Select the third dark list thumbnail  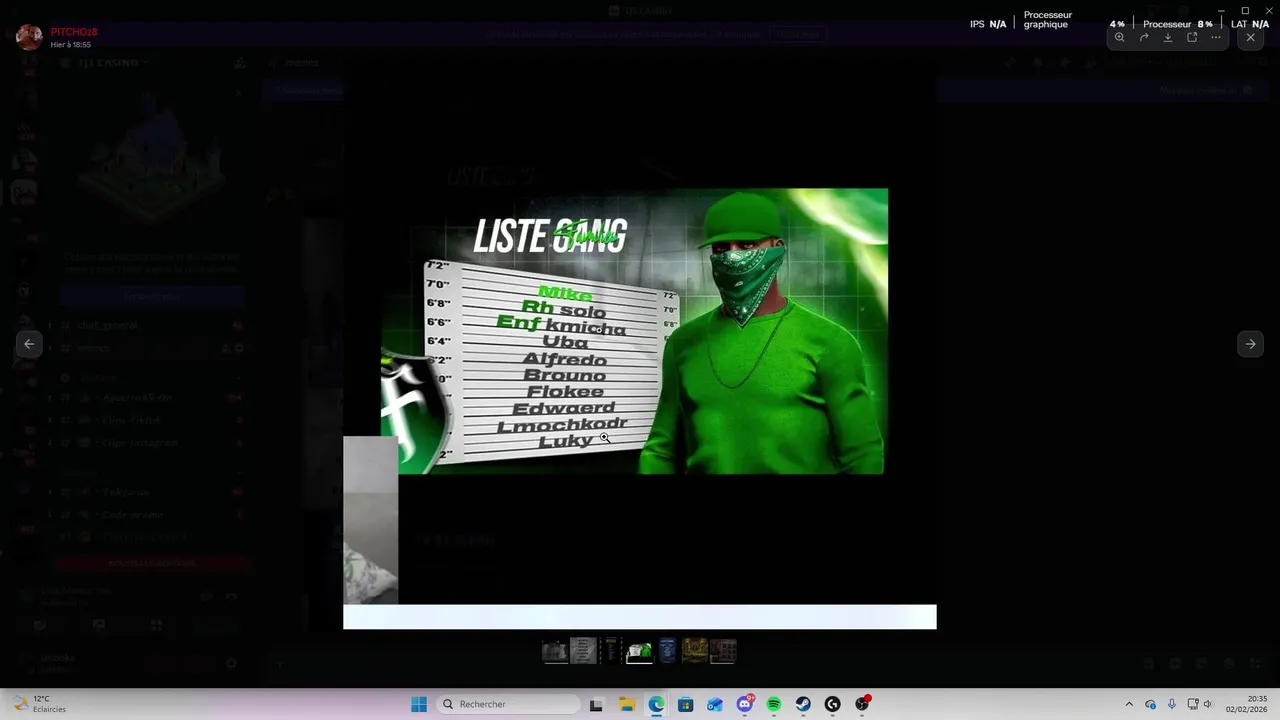(x=610, y=651)
